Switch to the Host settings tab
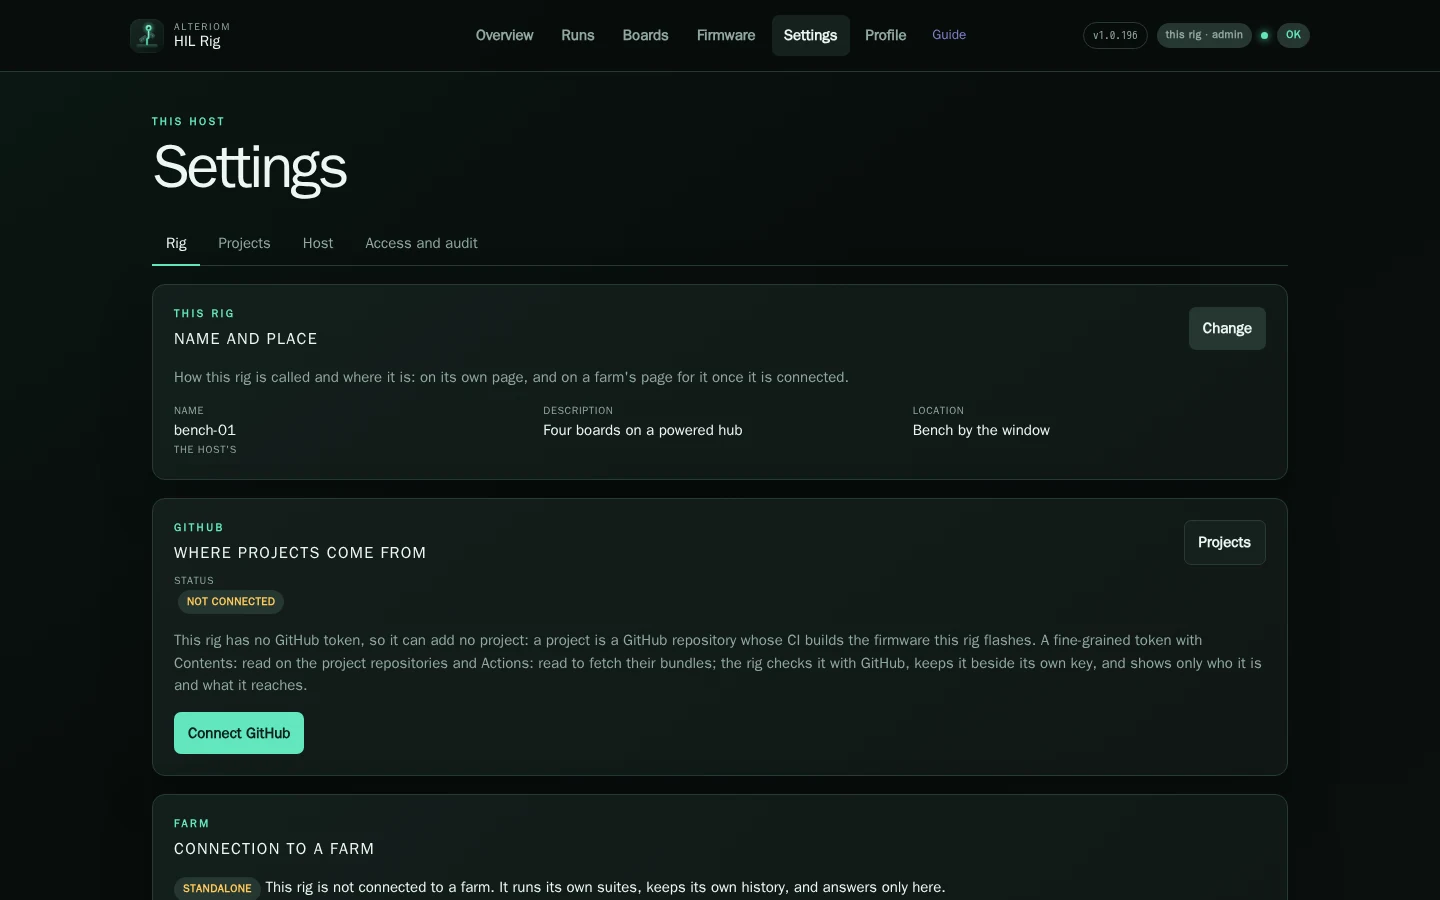Viewport: 1440px width, 900px height. (x=318, y=243)
